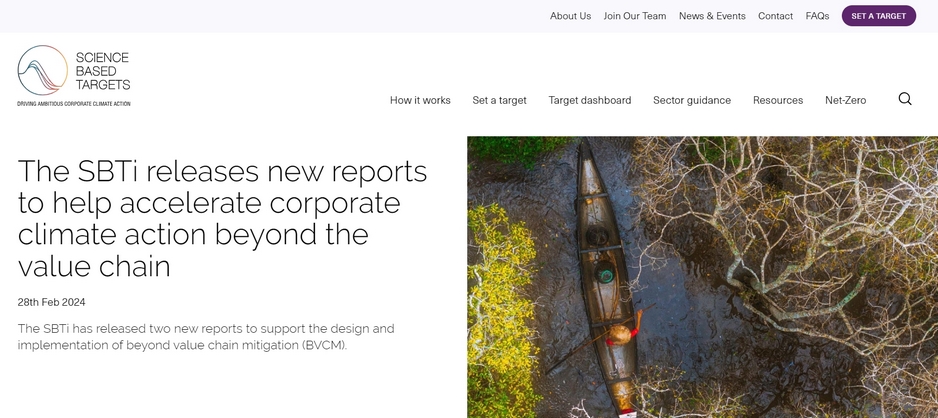Visit the Contact page

click(775, 16)
